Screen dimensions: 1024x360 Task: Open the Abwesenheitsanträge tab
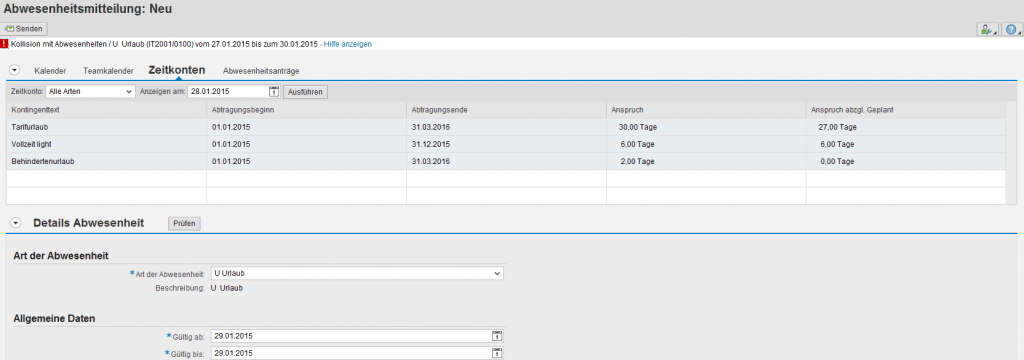point(261,71)
